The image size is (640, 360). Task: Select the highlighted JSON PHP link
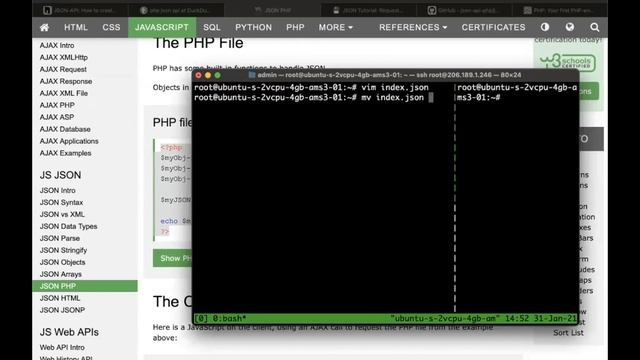pyautogui.click(x=85, y=286)
